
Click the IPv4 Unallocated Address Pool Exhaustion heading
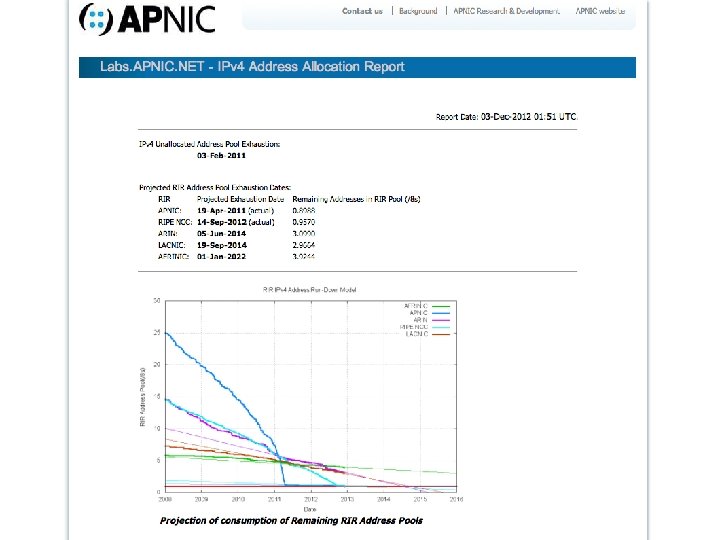point(209,144)
